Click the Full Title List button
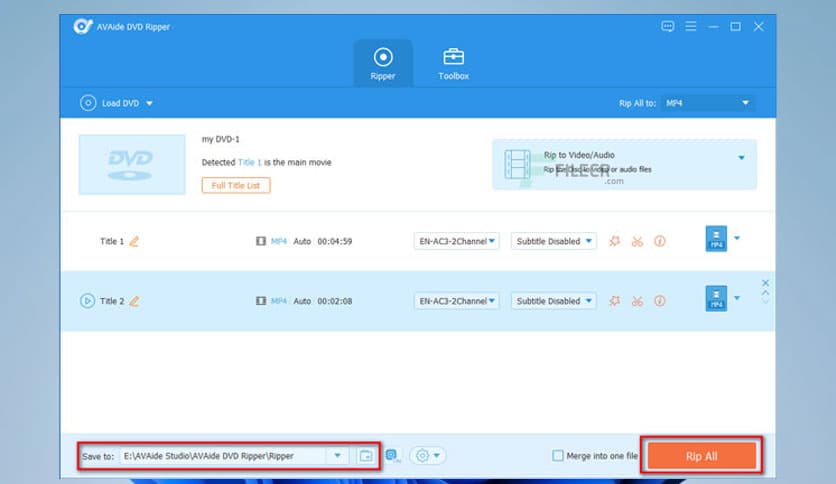This screenshot has width=836, height=484. pos(236,185)
